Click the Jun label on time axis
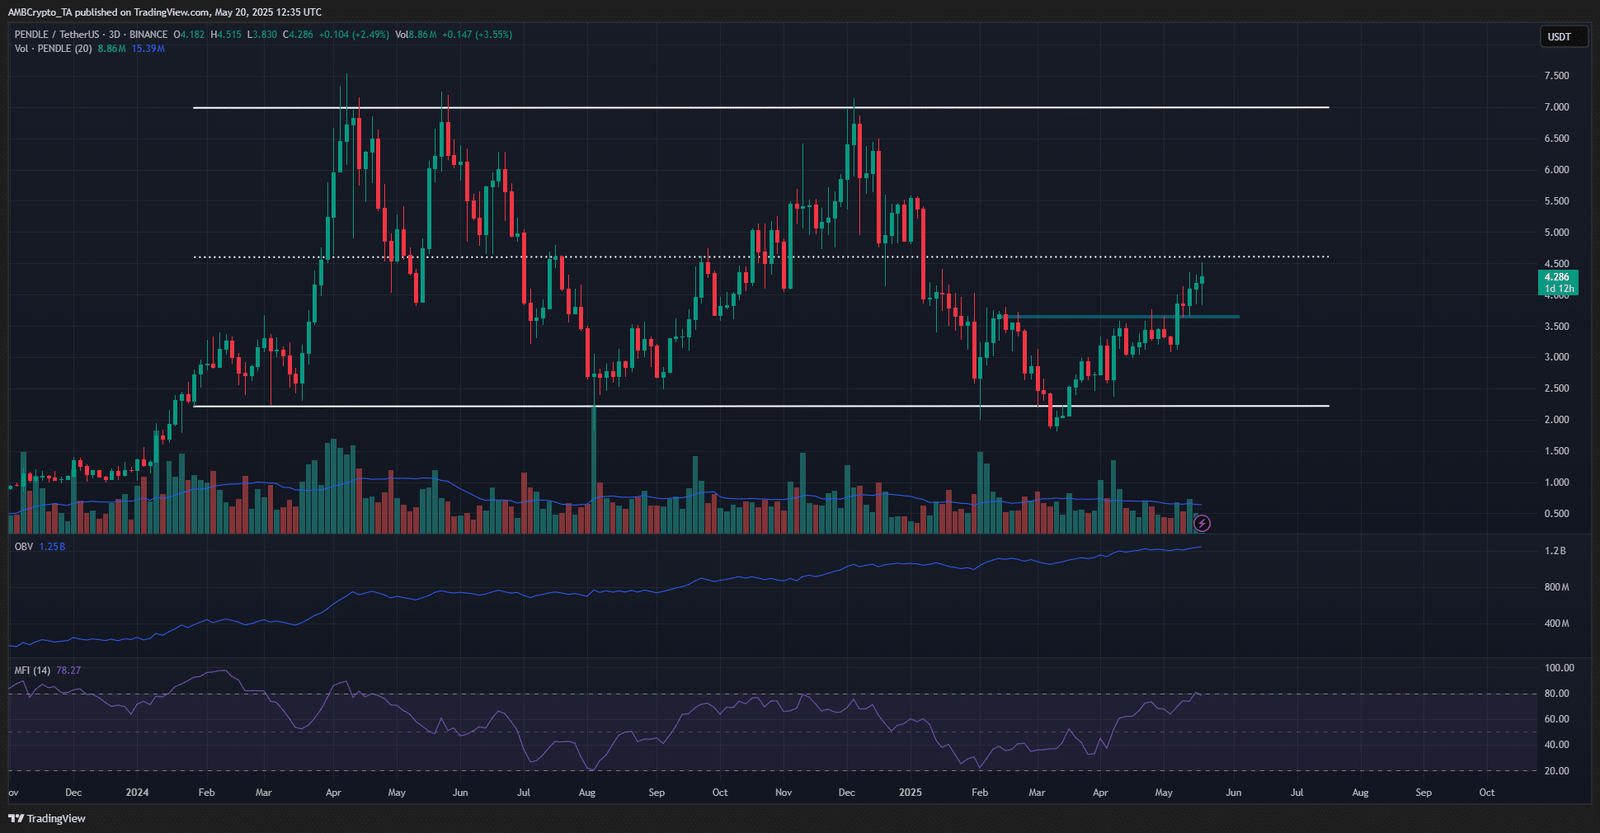The width and height of the screenshot is (1600, 833). point(1233,792)
